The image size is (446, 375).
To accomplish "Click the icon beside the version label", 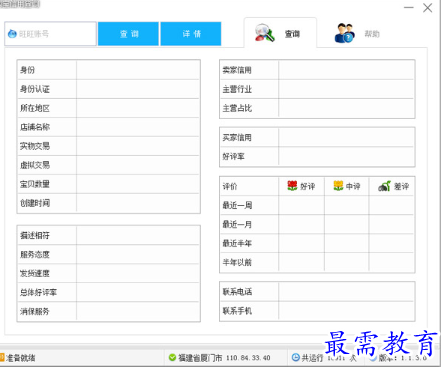I will pos(373,358).
